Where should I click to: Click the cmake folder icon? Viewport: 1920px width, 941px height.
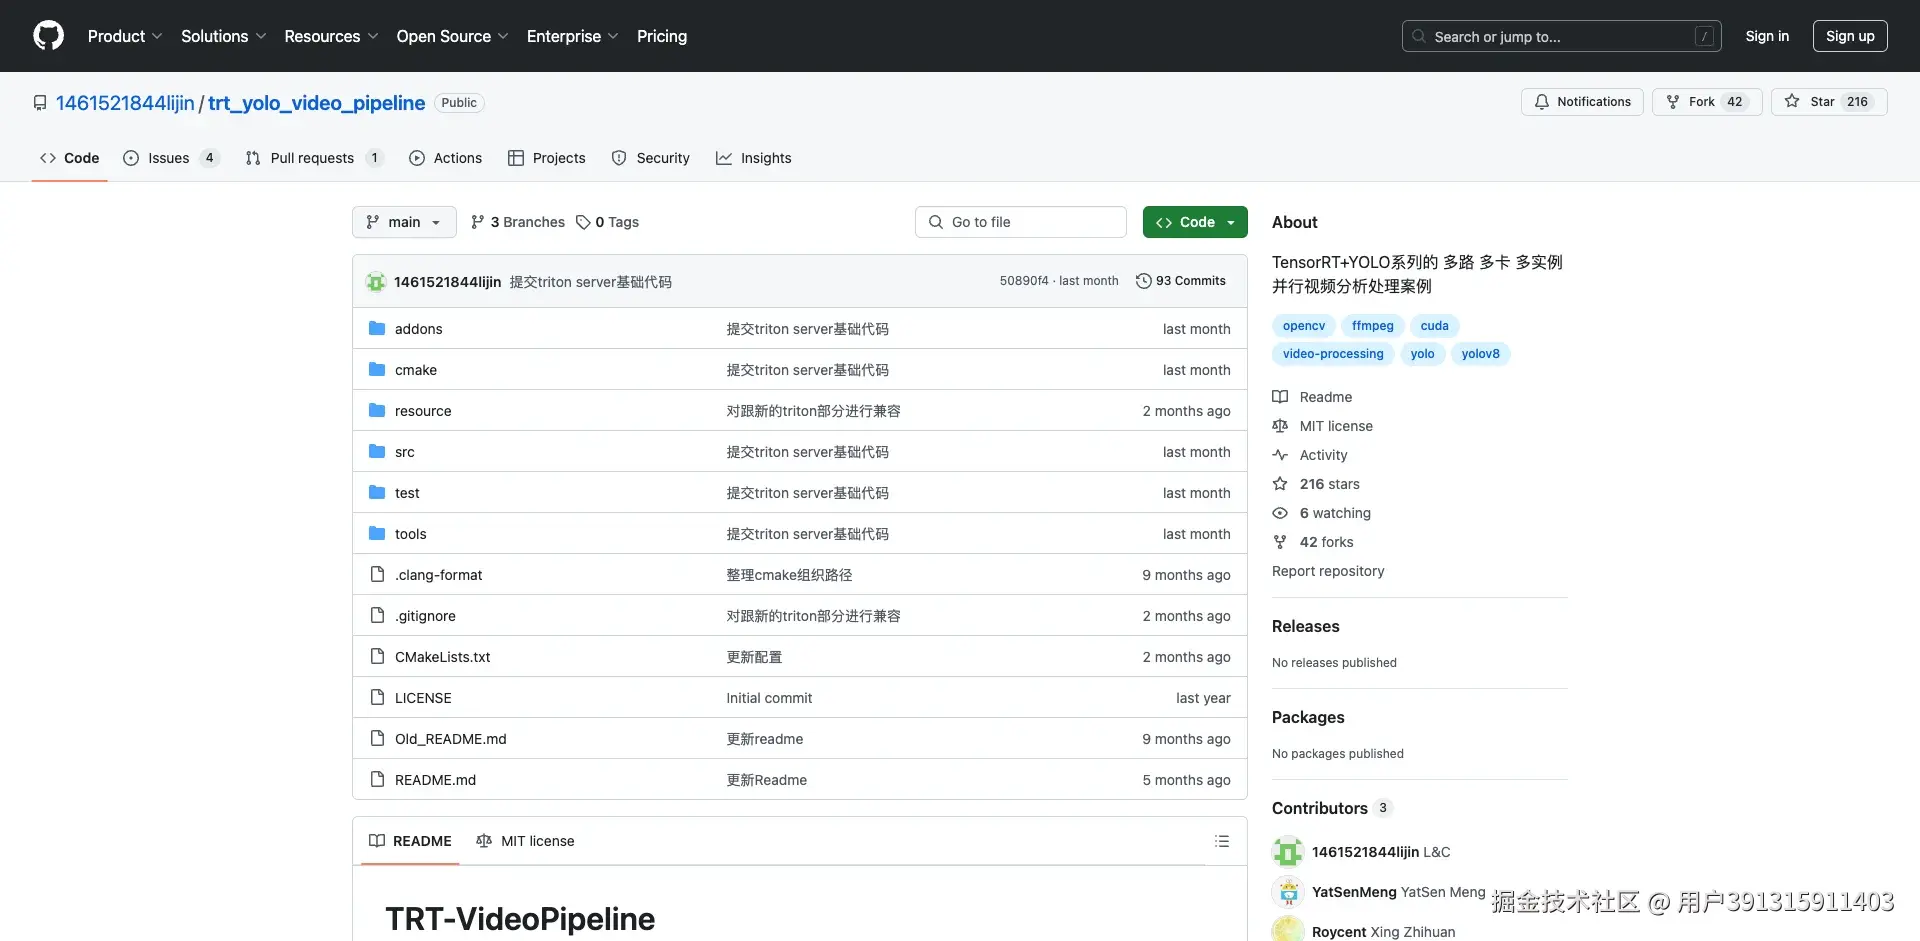[x=377, y=369]
